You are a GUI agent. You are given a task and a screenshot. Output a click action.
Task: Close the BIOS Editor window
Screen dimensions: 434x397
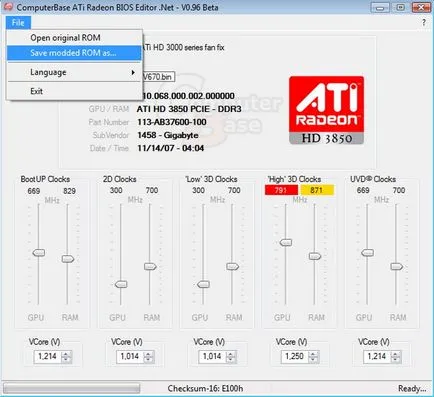point(421,7)
